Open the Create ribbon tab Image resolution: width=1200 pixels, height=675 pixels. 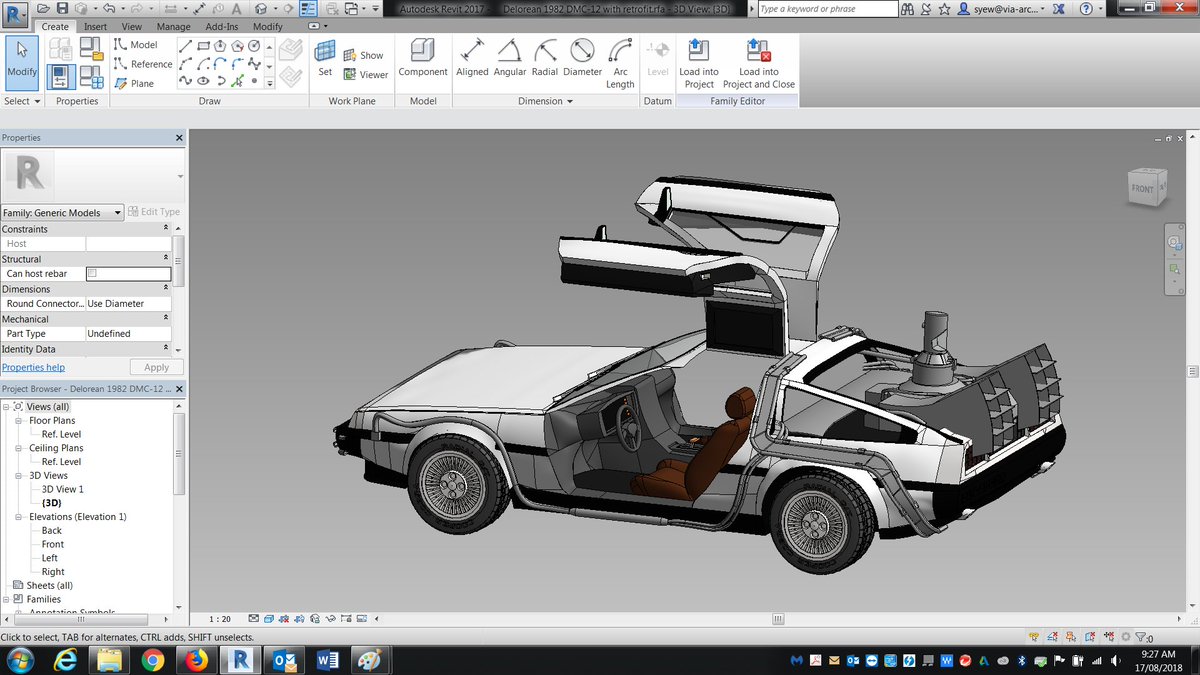pos(55,27)
